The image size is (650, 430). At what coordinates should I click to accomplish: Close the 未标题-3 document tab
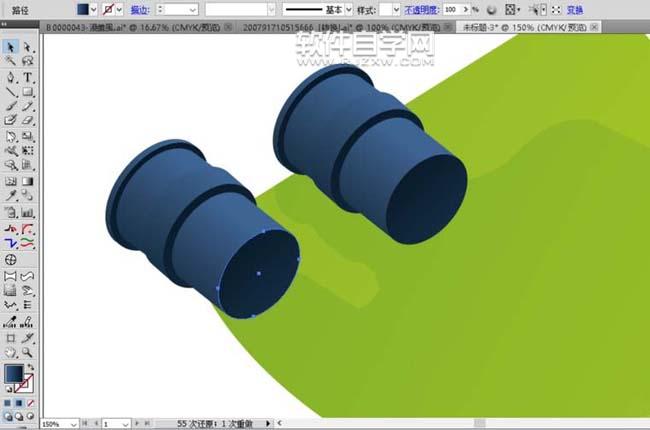594,27
